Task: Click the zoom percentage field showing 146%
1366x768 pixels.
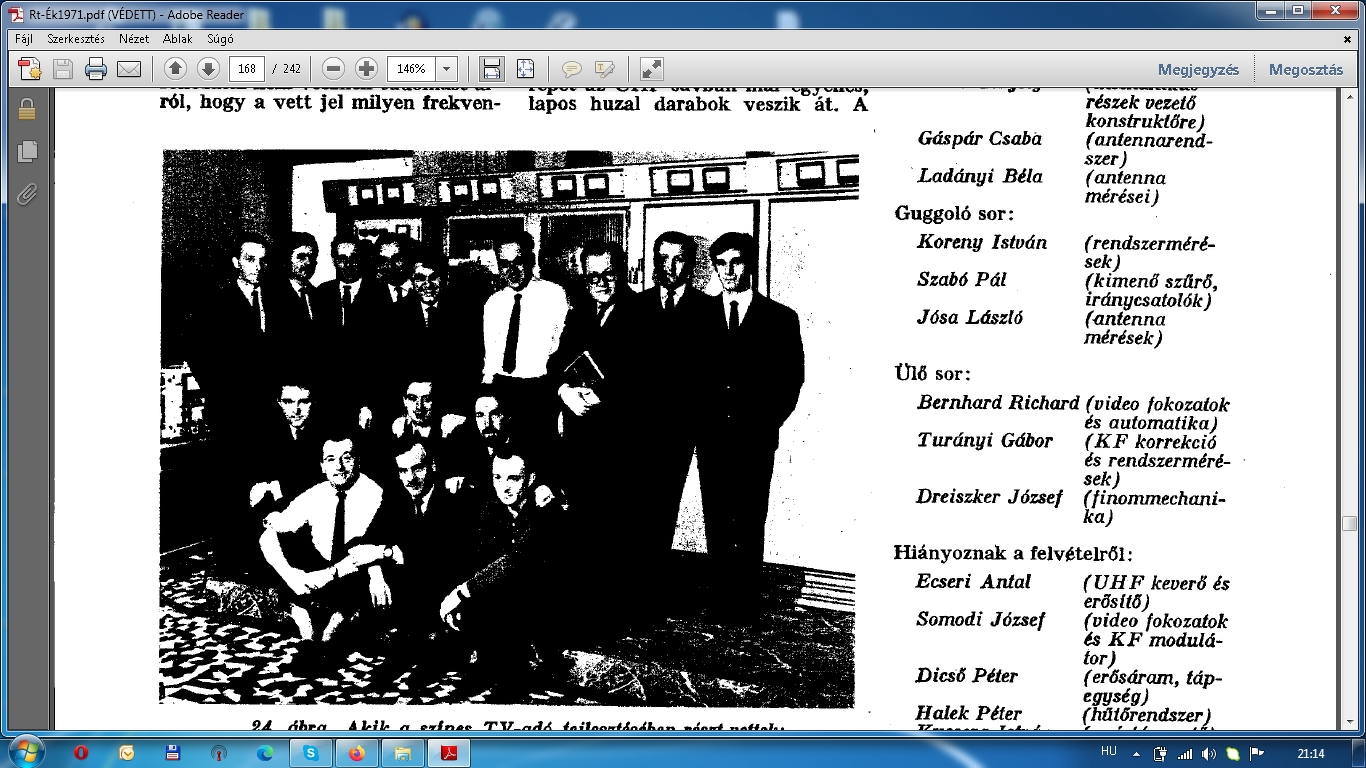Action: 412,69
